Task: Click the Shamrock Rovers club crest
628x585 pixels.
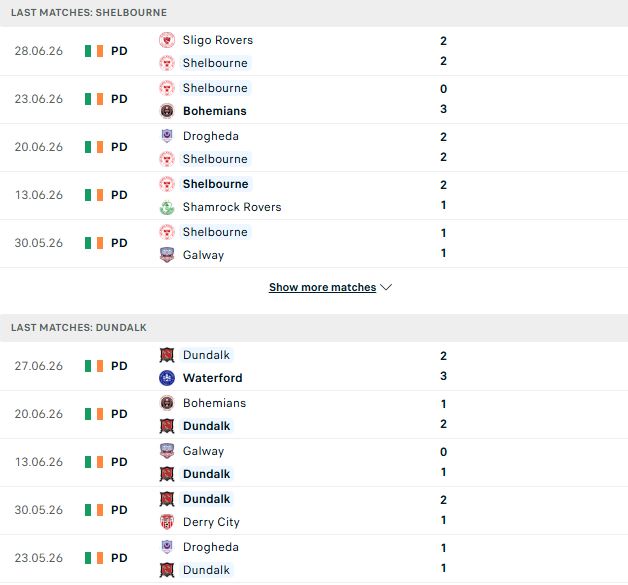Action: tap(167, 207)
